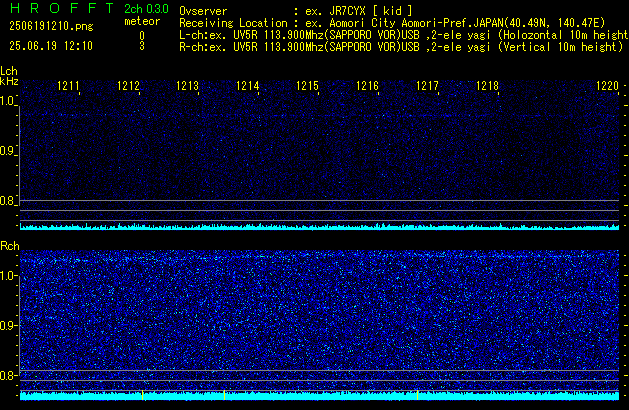Viewport: 629px width, 410px height.
Task: Select the file name 2506191210.png
Action: point(51,26)
